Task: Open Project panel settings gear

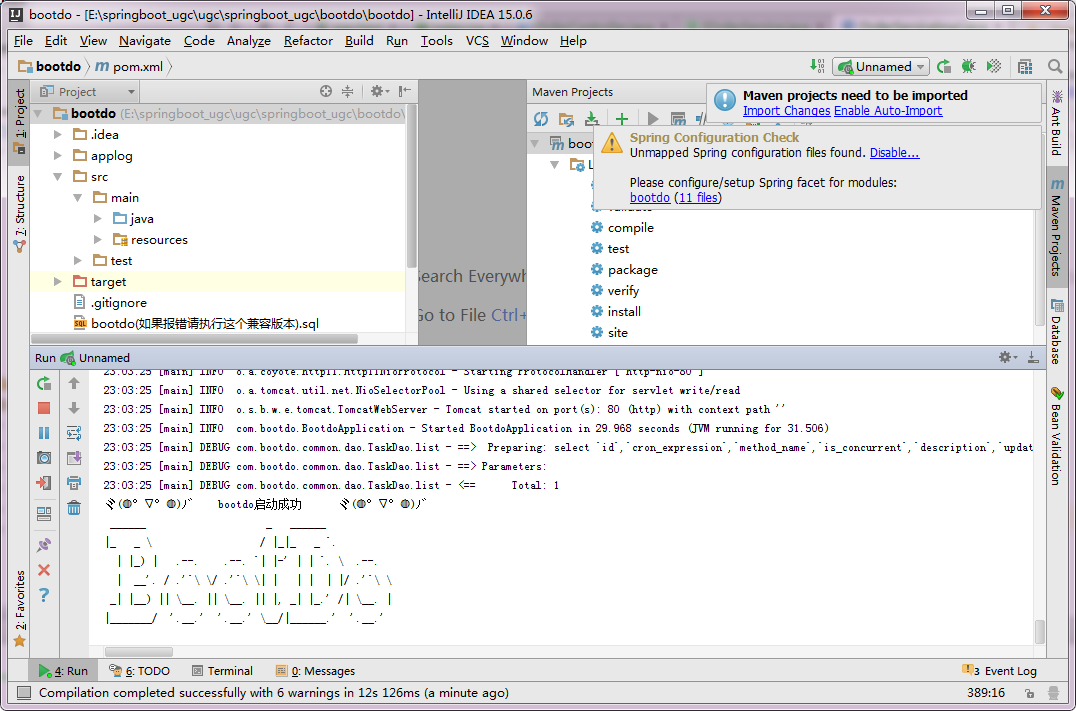Action: (x=379, y=91)
